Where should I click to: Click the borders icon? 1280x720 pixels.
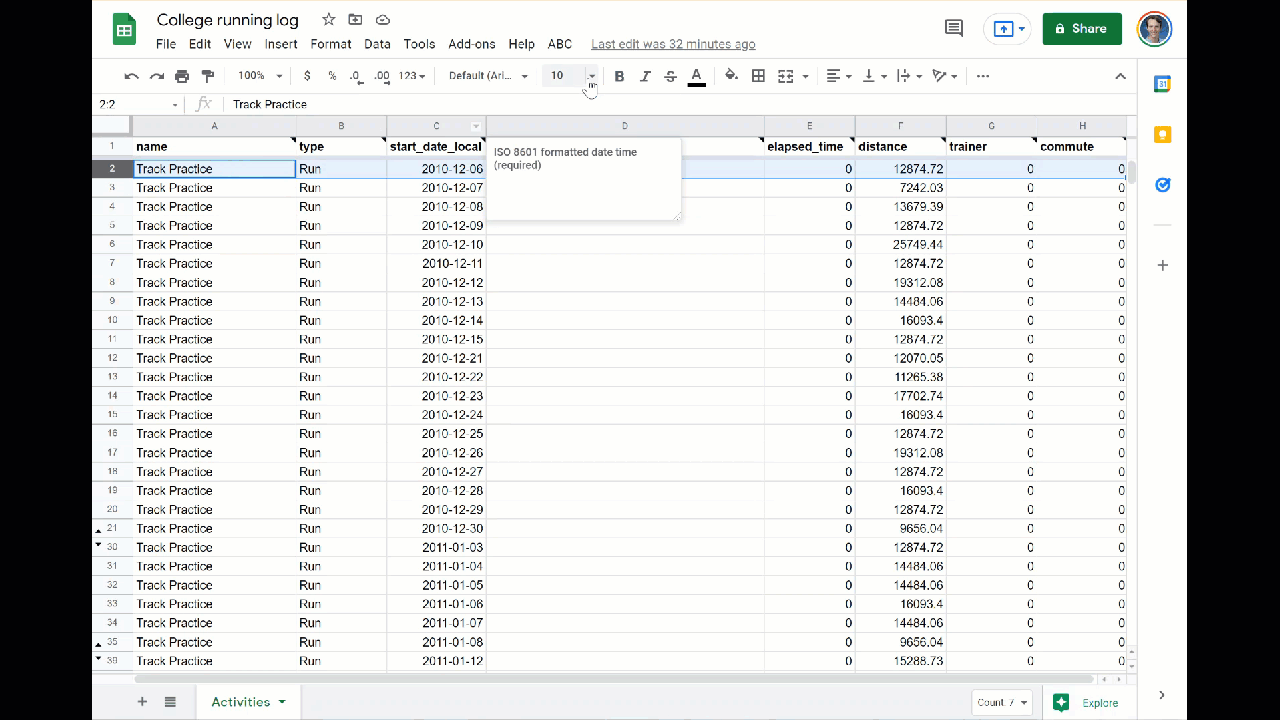(x=757, y=75)
